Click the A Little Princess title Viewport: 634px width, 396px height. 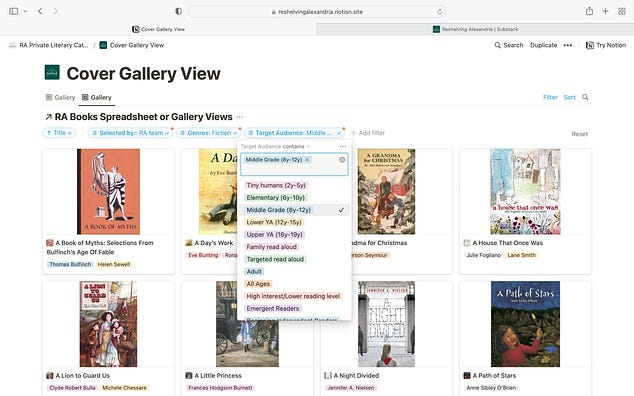tap(218, 375)
